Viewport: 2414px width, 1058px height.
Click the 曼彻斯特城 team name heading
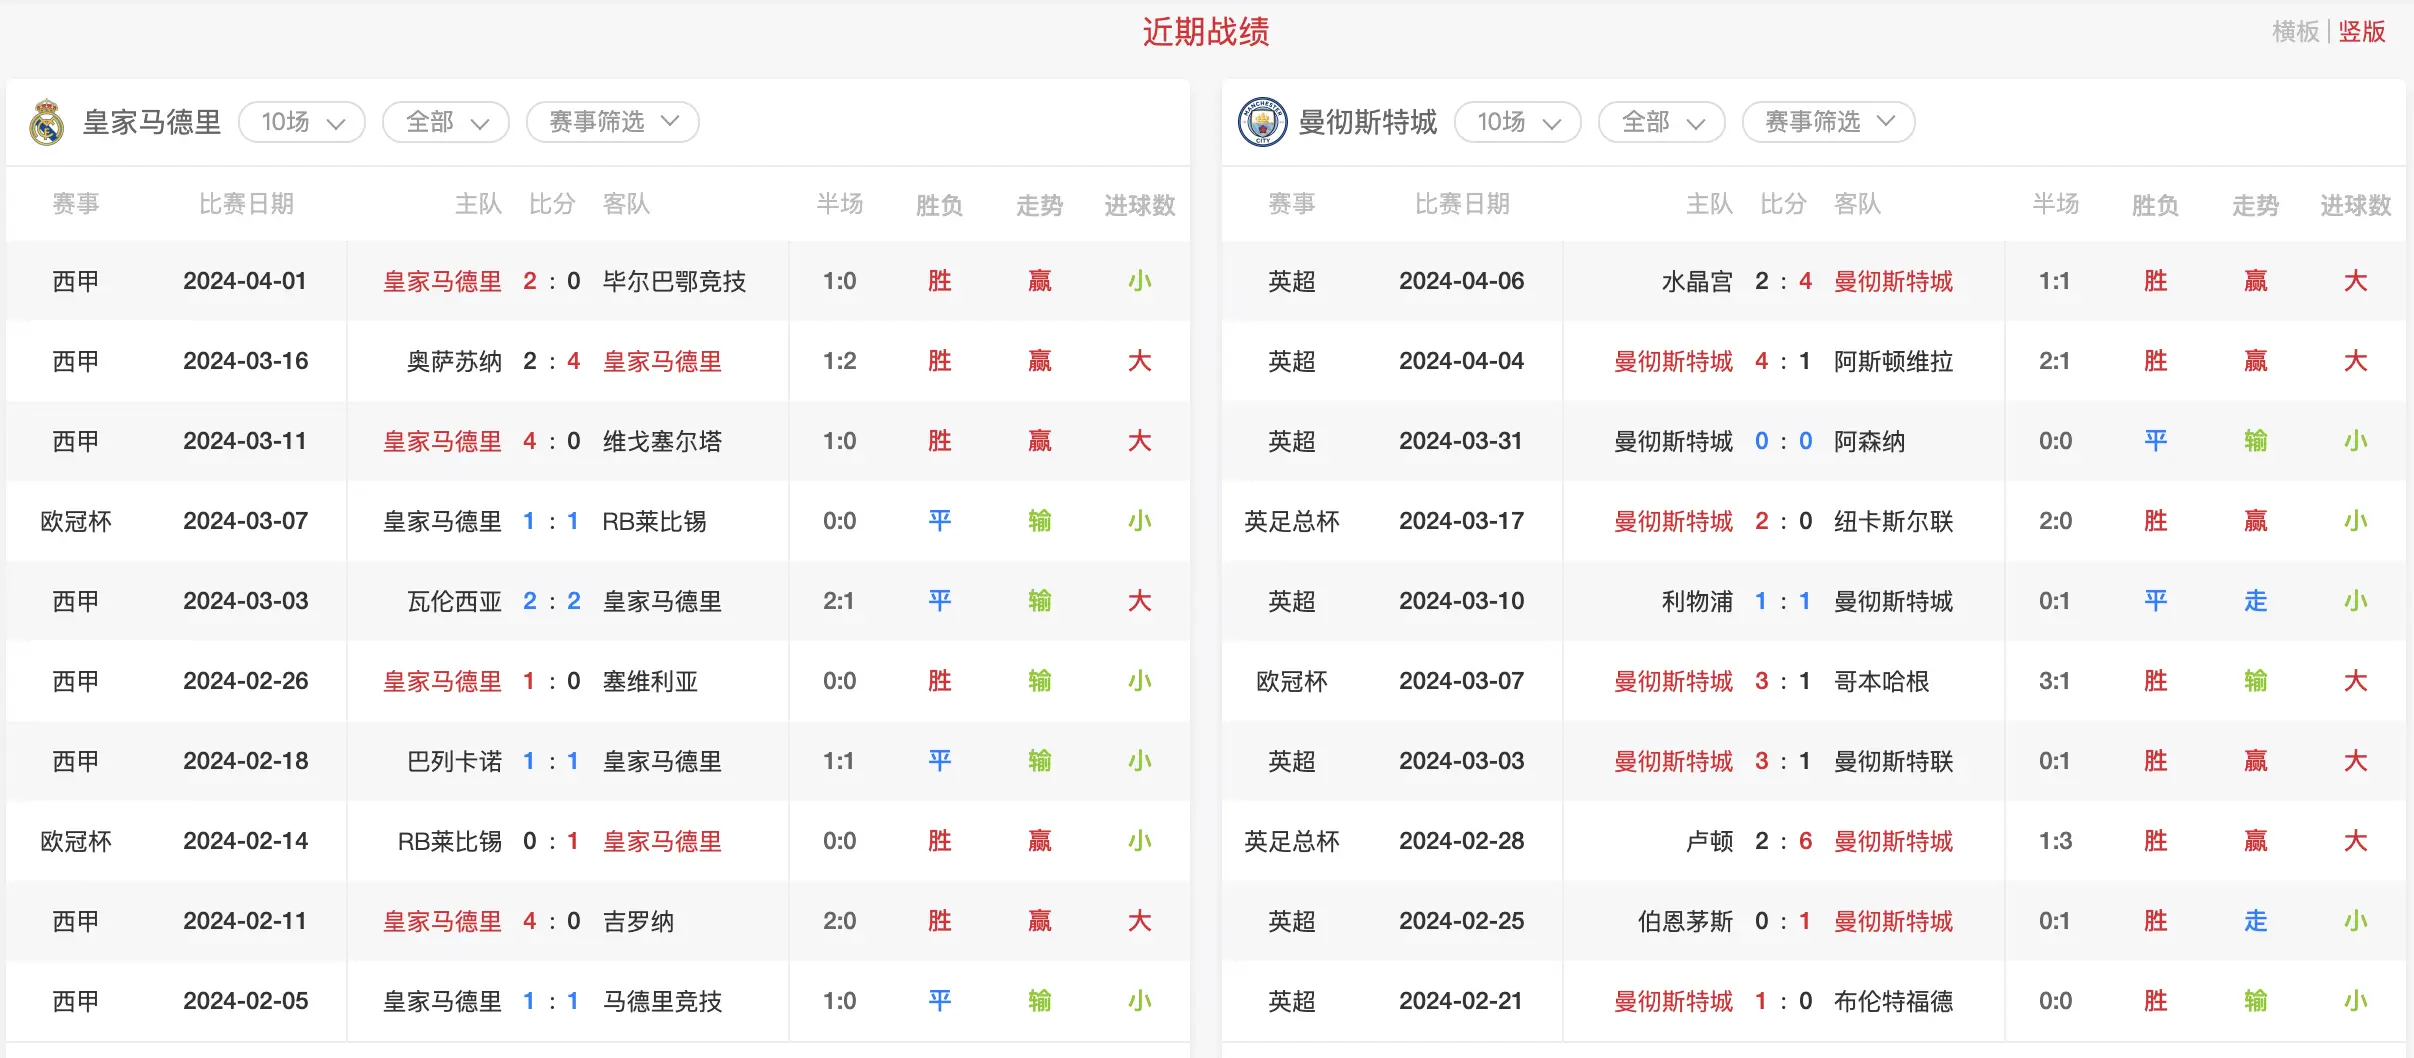coord(1367,122)
